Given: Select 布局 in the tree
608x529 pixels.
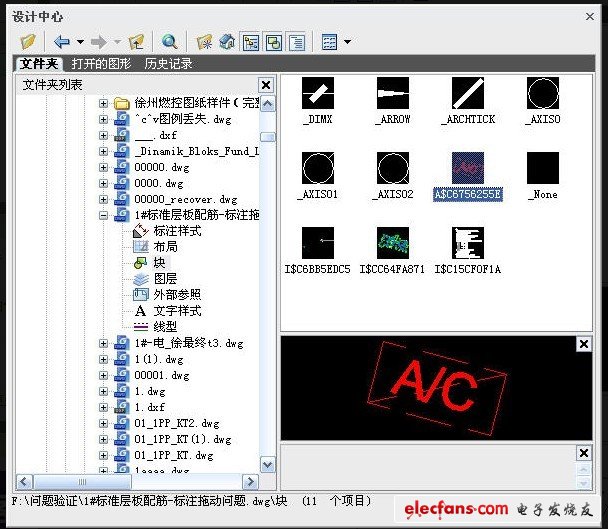Looking at the screenshot, I should tap(166, 247).
